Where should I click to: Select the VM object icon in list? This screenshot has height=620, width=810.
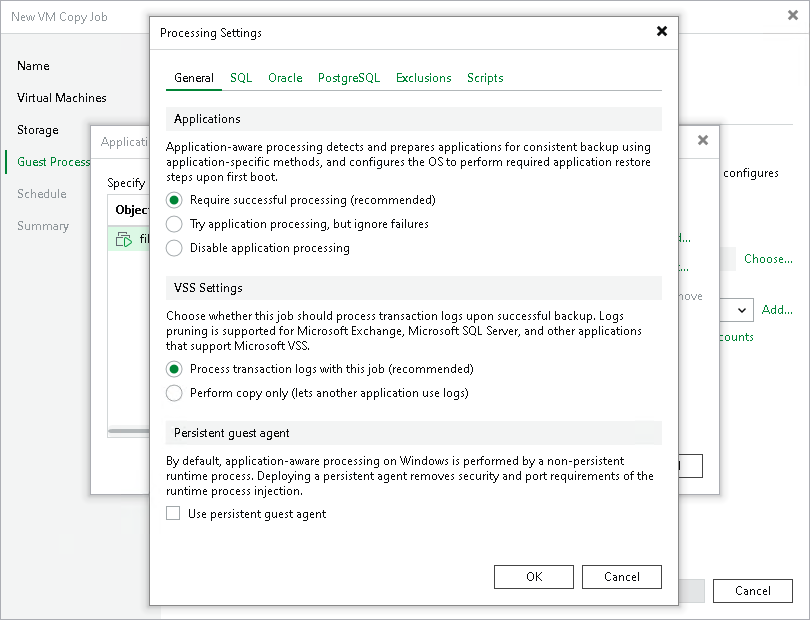point(124,240)
